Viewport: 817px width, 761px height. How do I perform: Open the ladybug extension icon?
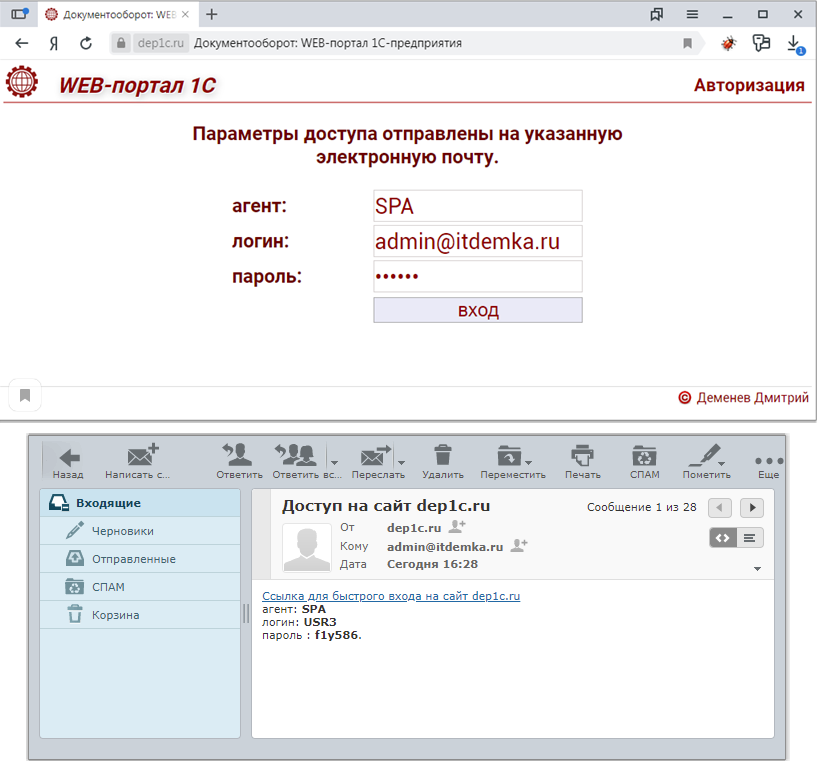coord(728,43)
